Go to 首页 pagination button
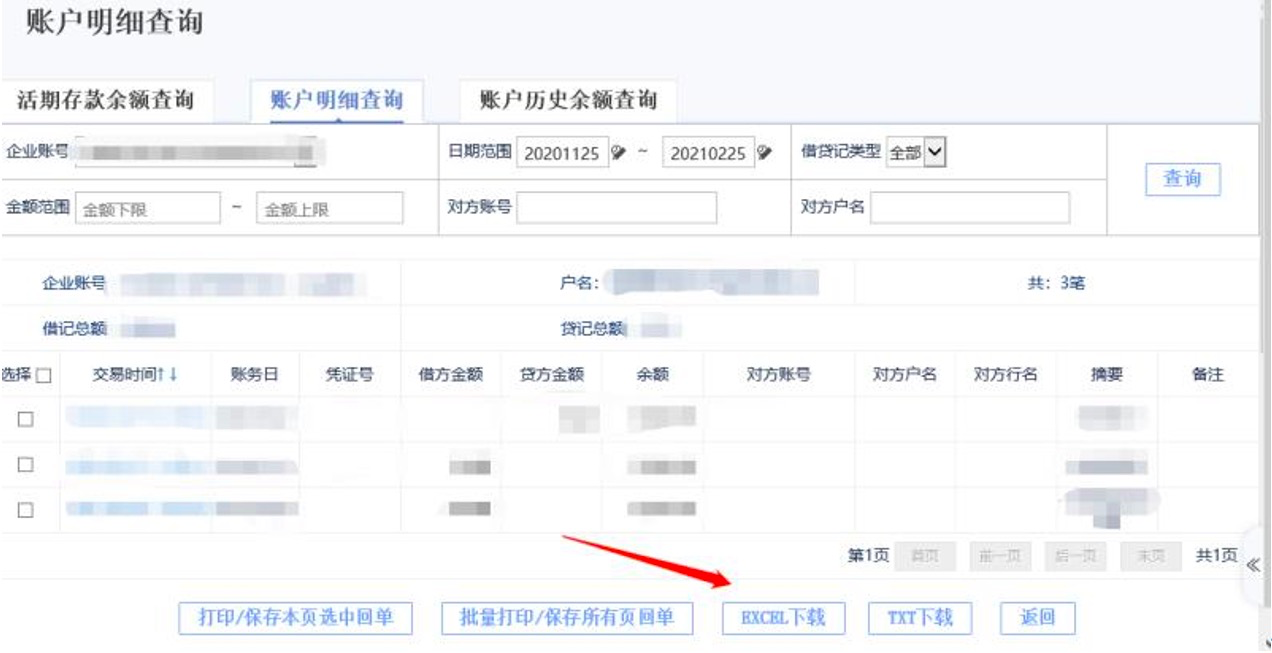The image size is (1272, 653). (x=925, y=556)
